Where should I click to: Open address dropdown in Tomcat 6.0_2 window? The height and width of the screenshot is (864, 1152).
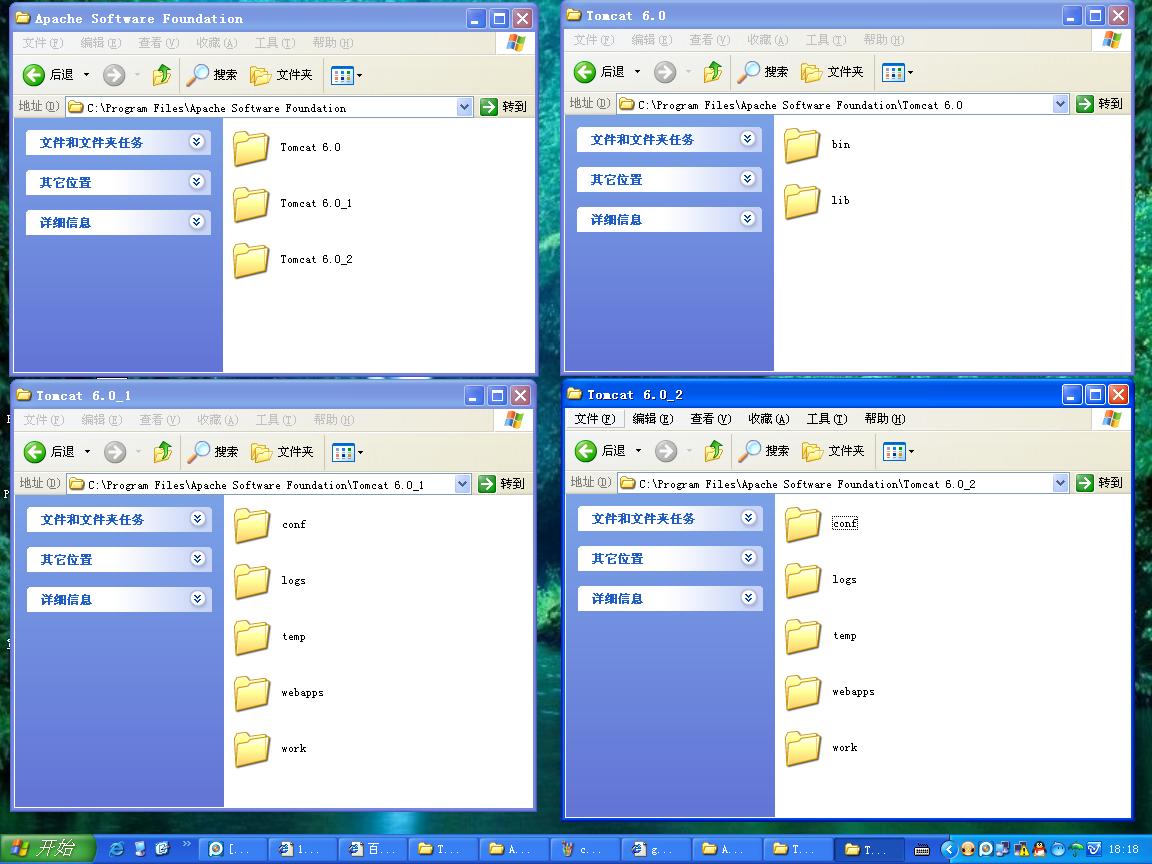pos(1060,483)
